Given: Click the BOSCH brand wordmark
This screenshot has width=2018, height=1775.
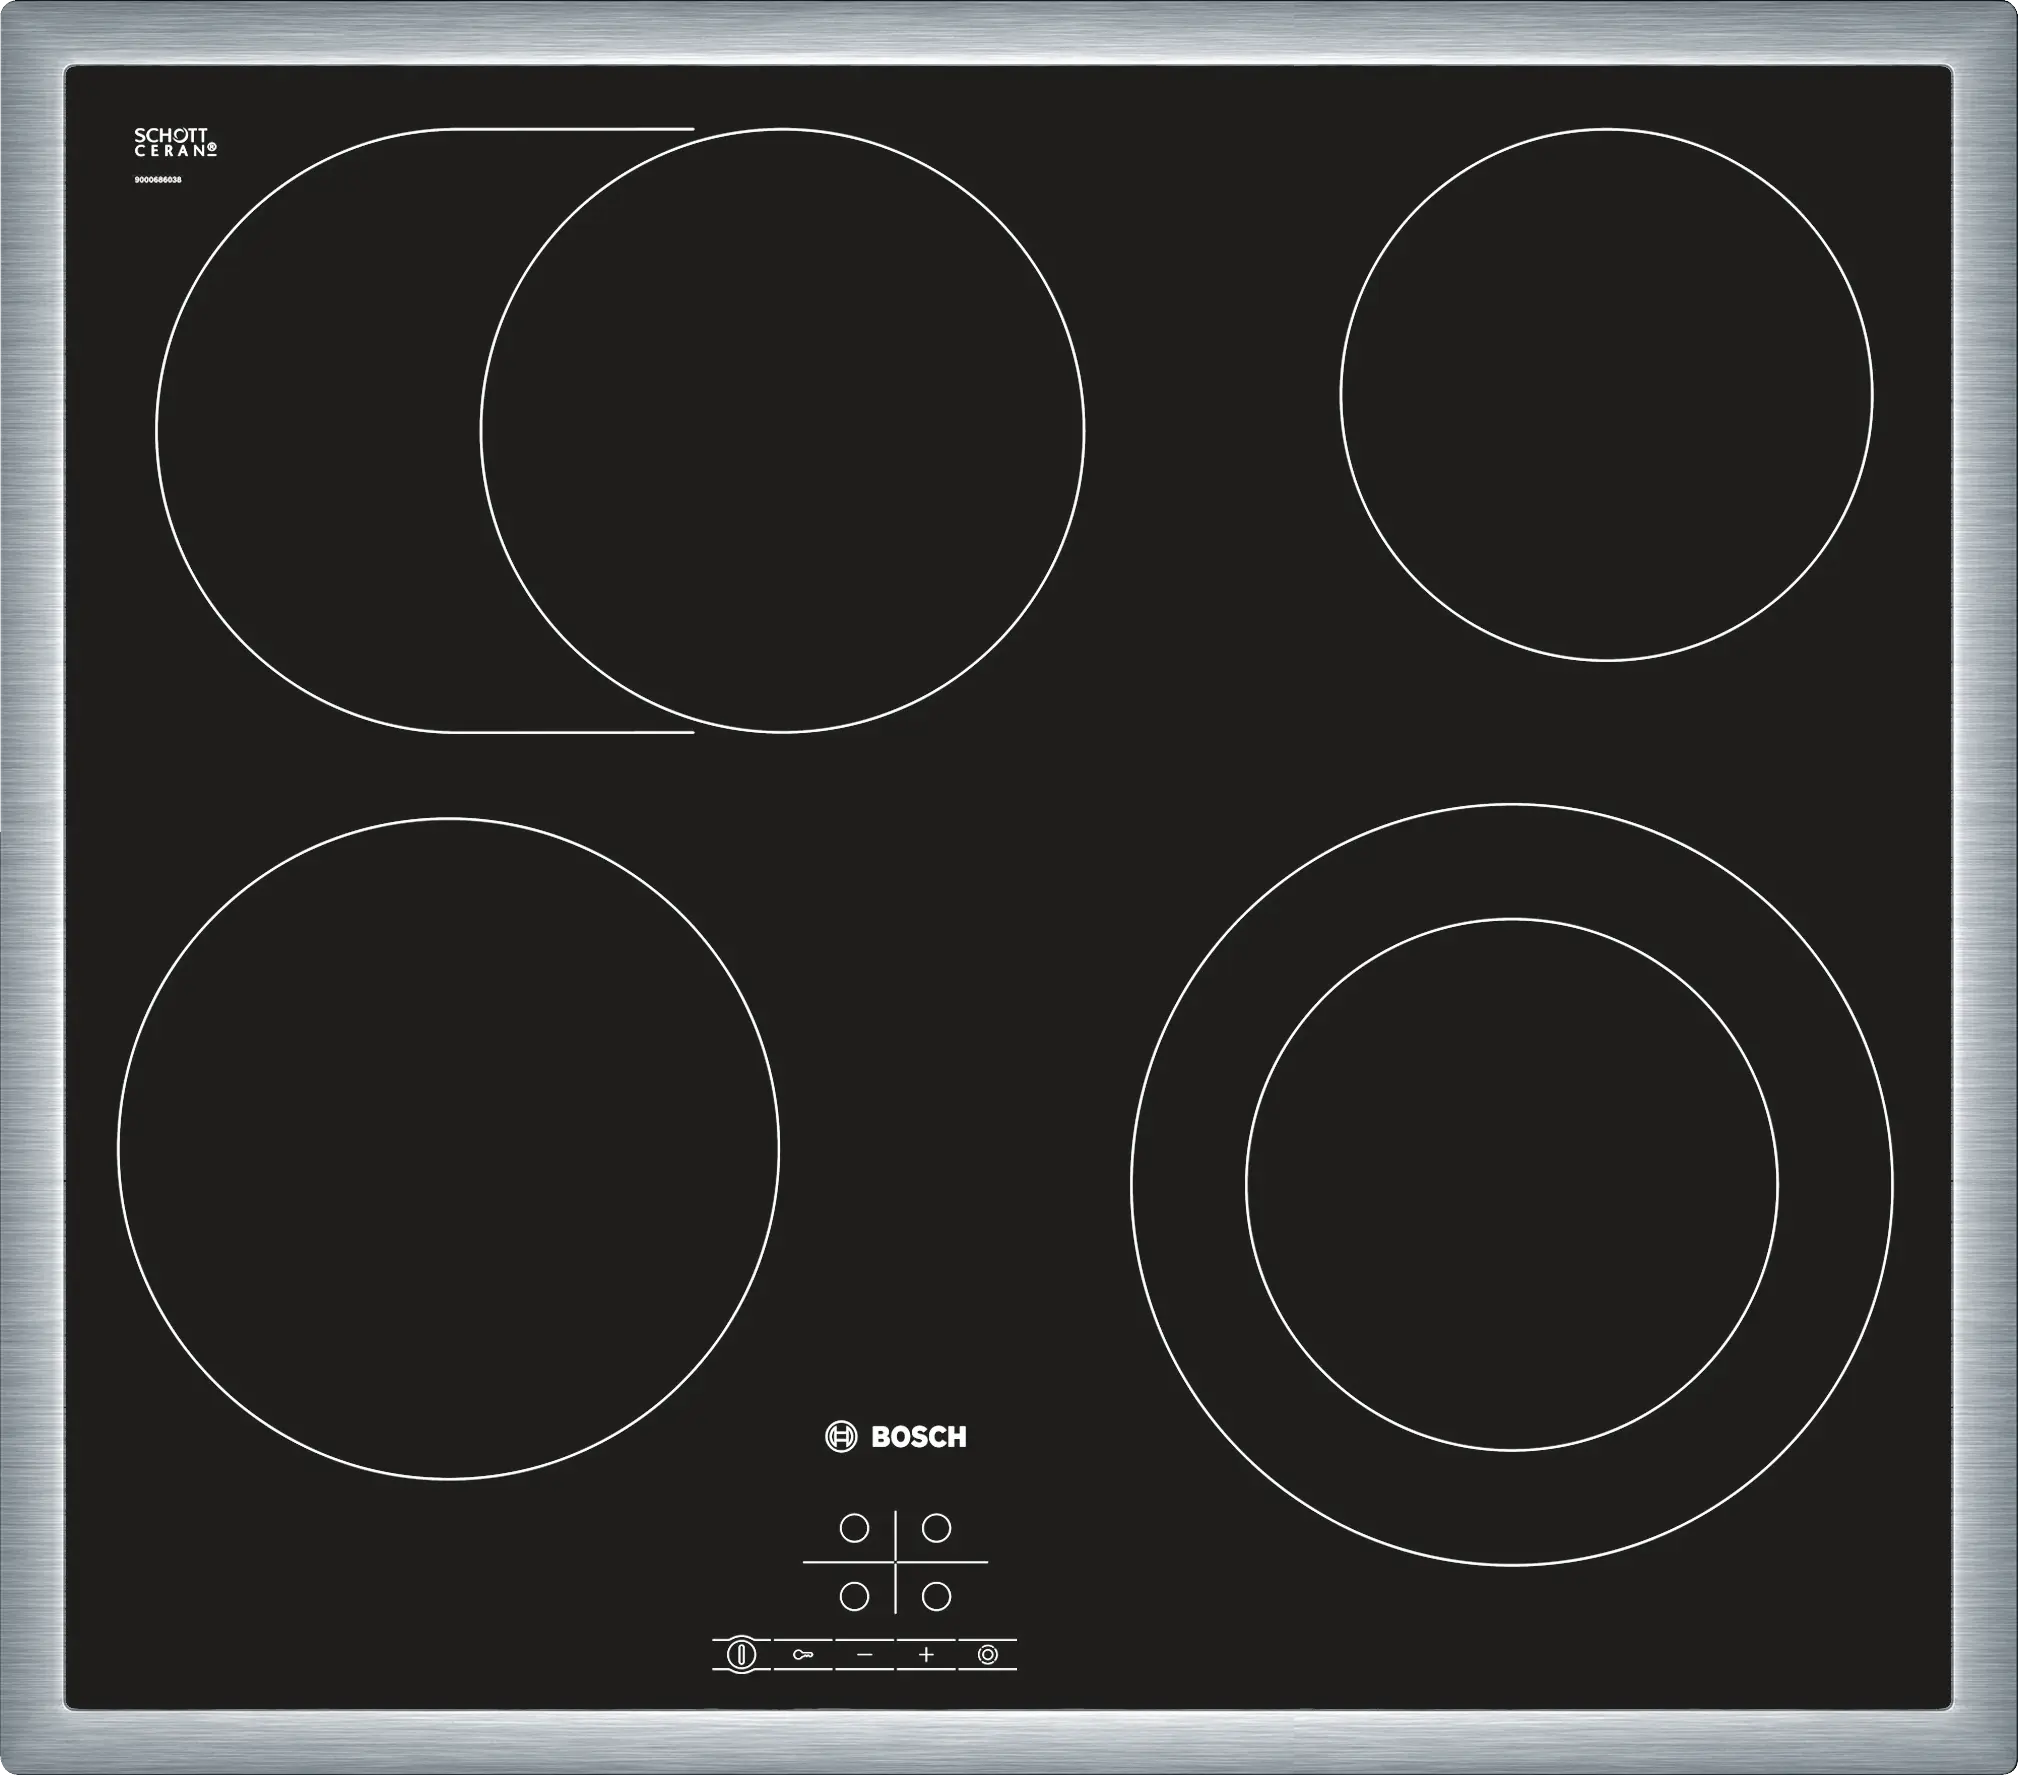Looking at the screenshot, I should [x=918, y=1437].
